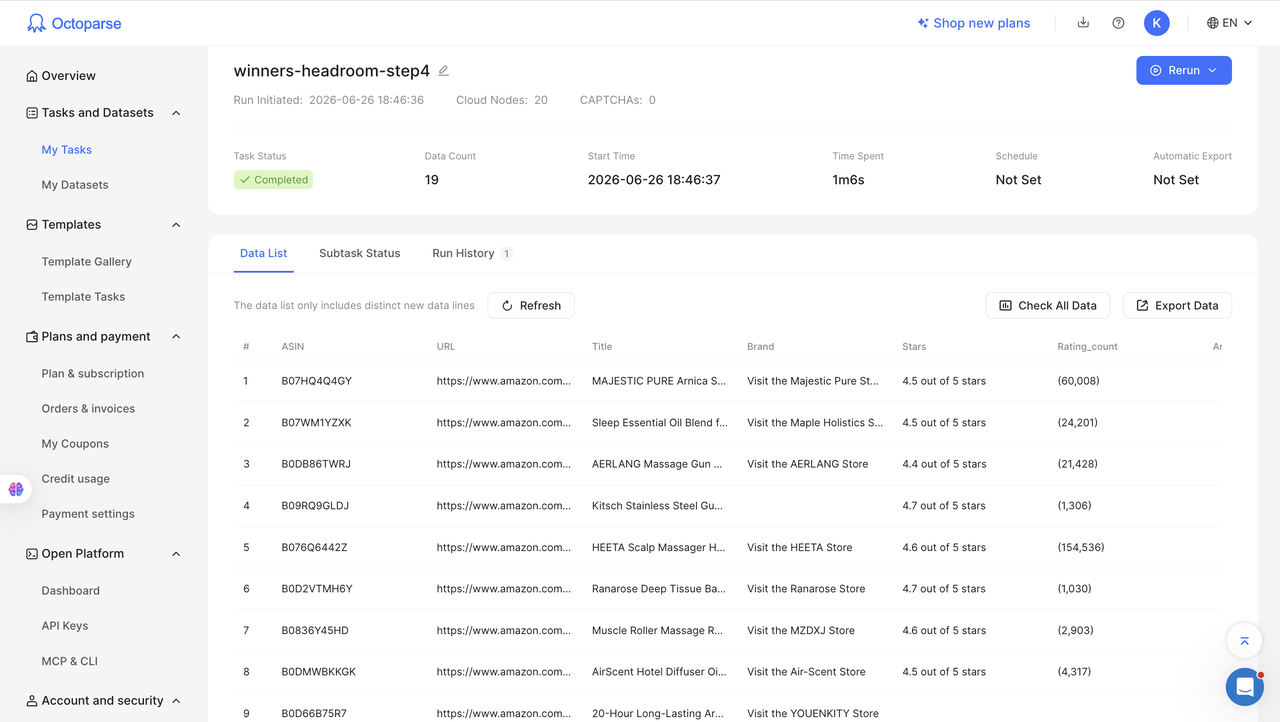
Task: Collapse the Tasks and Datasets section
Action: click(x=176, y=113)
